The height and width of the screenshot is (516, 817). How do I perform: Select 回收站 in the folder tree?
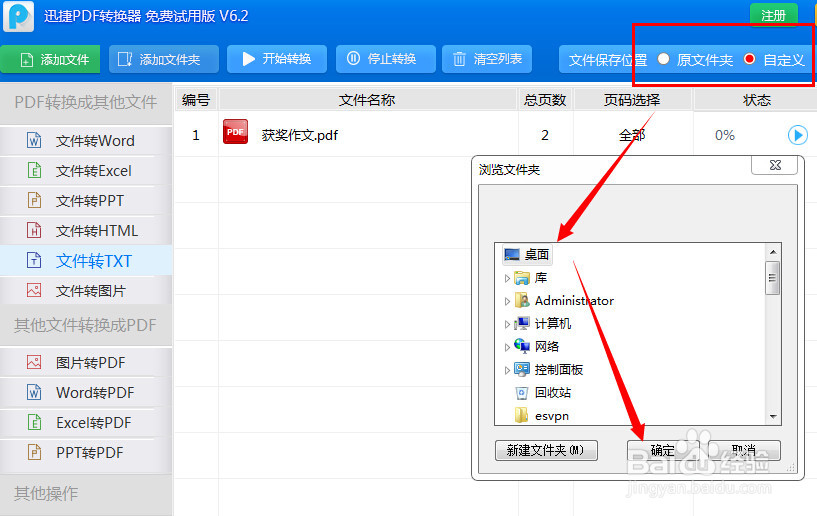[x=553, y=392]
